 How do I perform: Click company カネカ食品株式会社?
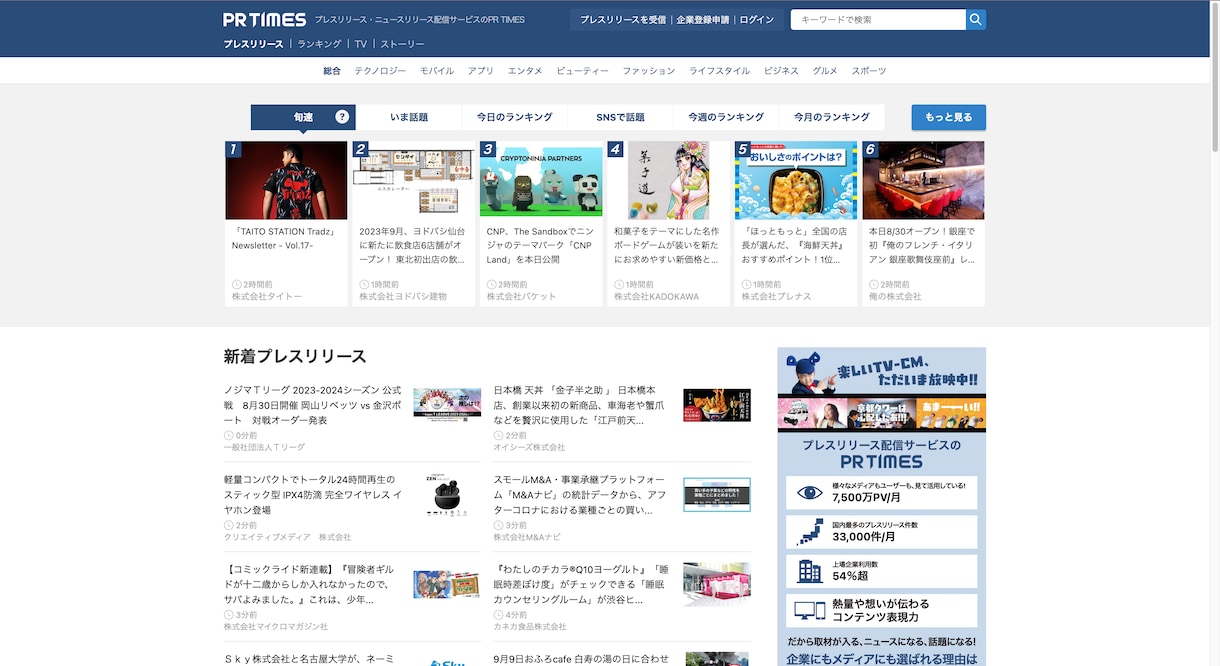click(x=530, y=627)
